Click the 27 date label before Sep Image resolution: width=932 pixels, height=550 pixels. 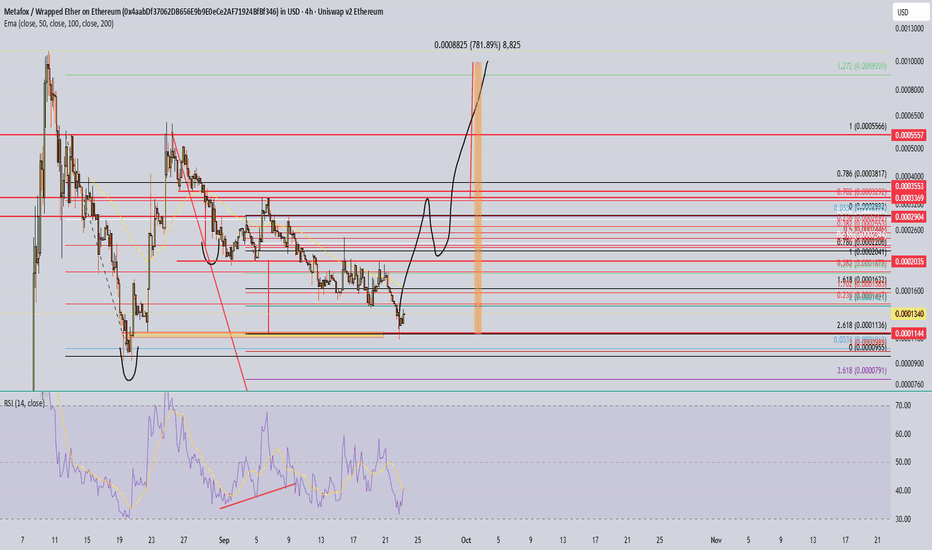pyautogui.click(x=184, y=540)
